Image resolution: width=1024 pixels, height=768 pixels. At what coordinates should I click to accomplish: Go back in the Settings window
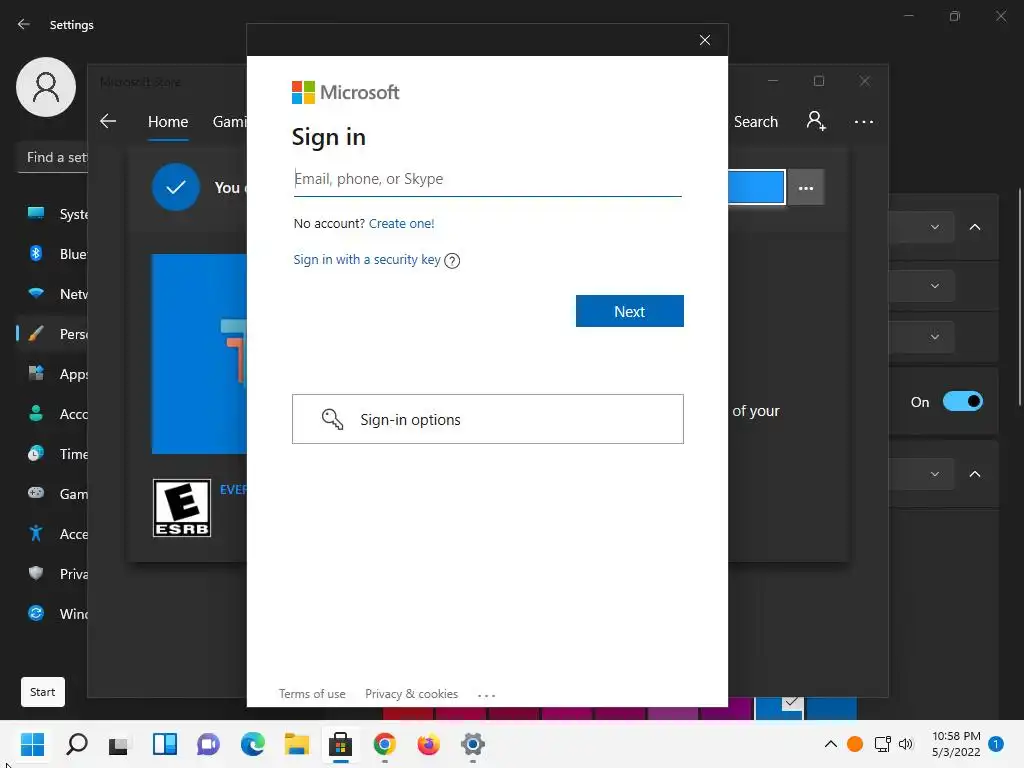(24, 24)
